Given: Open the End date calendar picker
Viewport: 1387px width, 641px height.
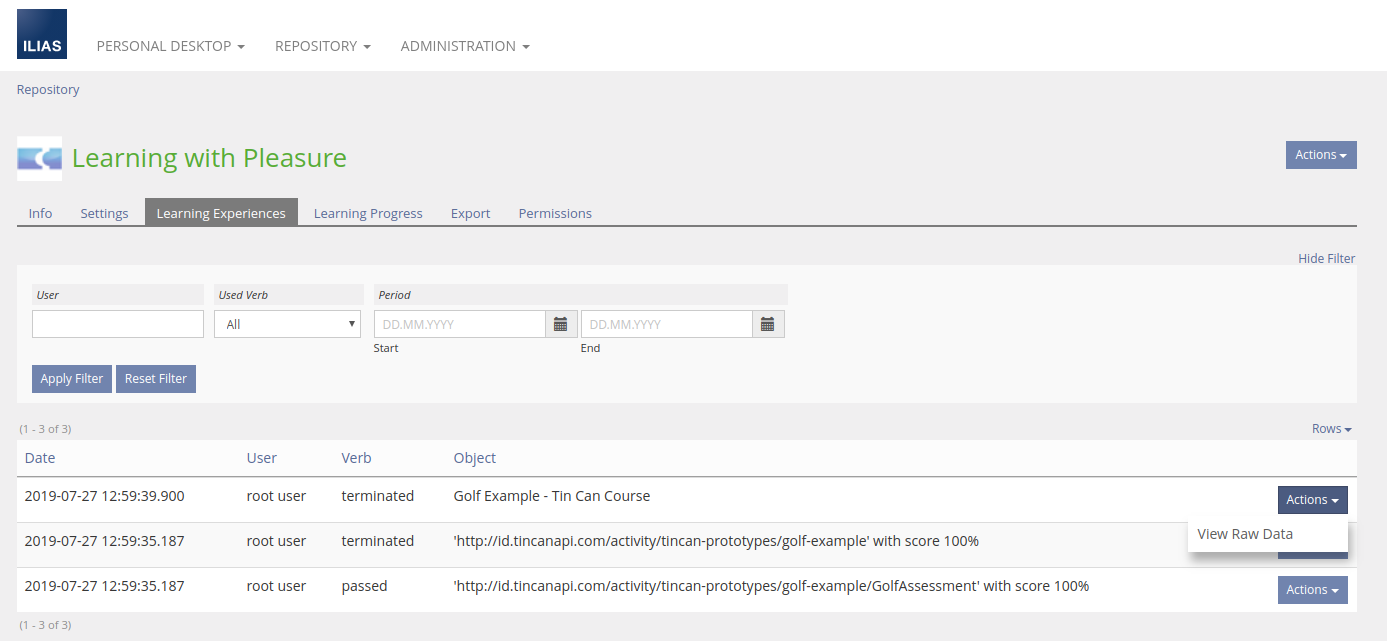Looking at the screenshot, I should click(768, 324).
